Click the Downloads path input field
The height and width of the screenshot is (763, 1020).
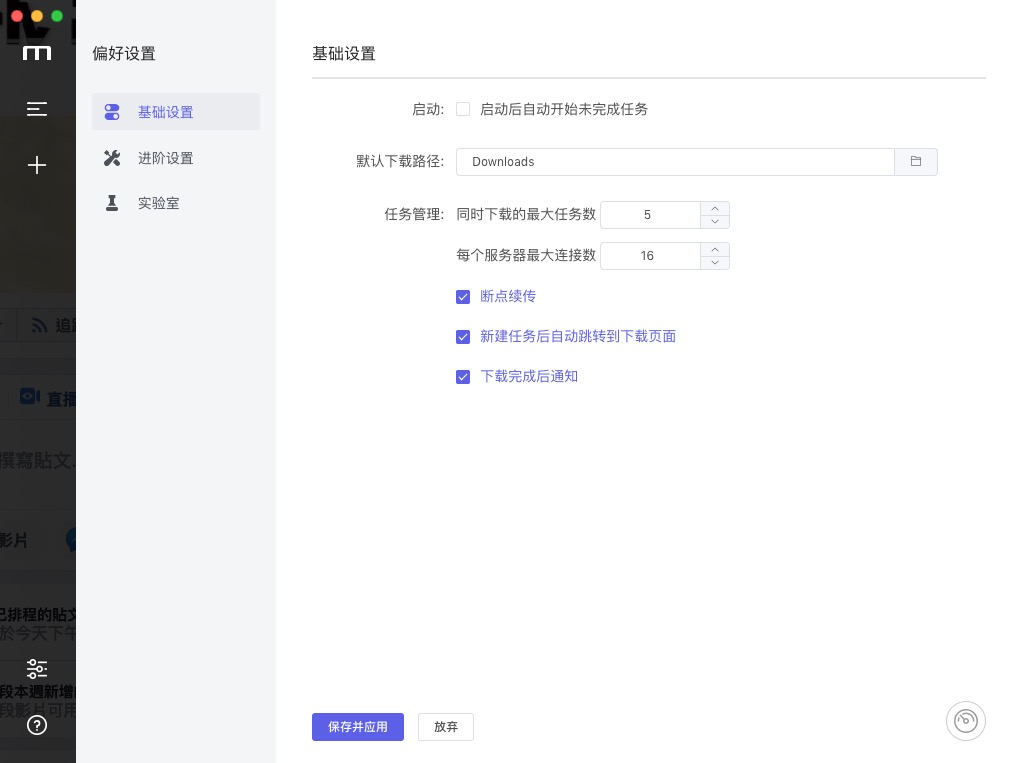[675, 162]
